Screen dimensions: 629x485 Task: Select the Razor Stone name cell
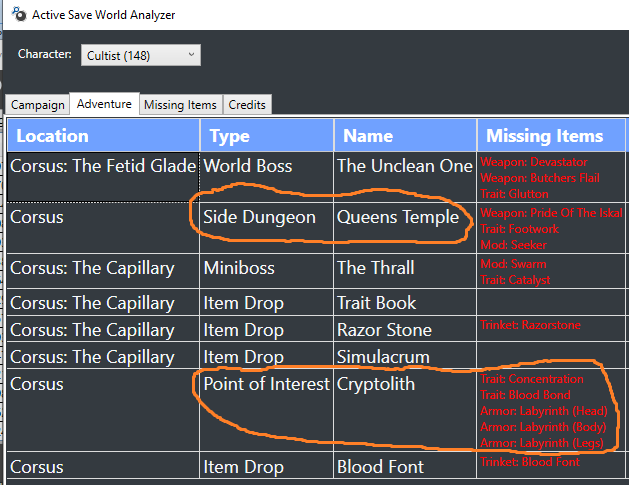(405, 329)
